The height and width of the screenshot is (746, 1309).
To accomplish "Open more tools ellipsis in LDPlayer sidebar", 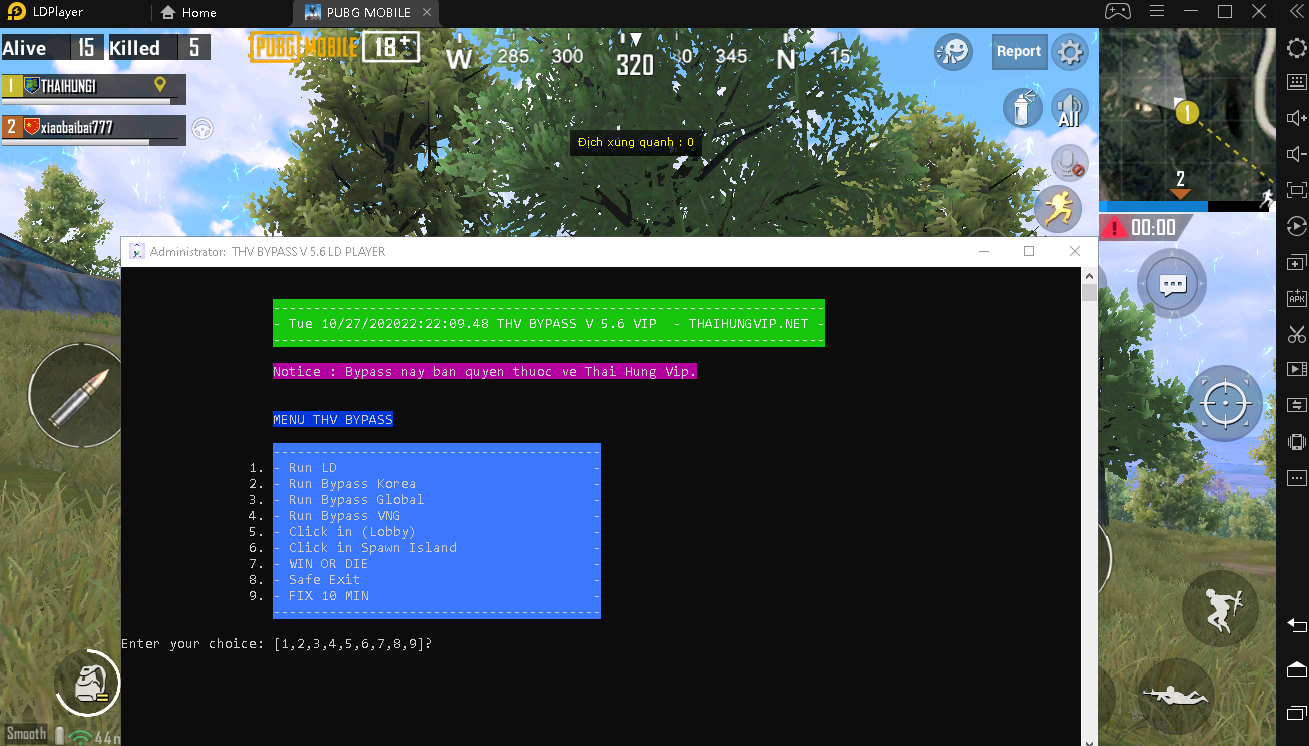I will [x=1296, y=477].
